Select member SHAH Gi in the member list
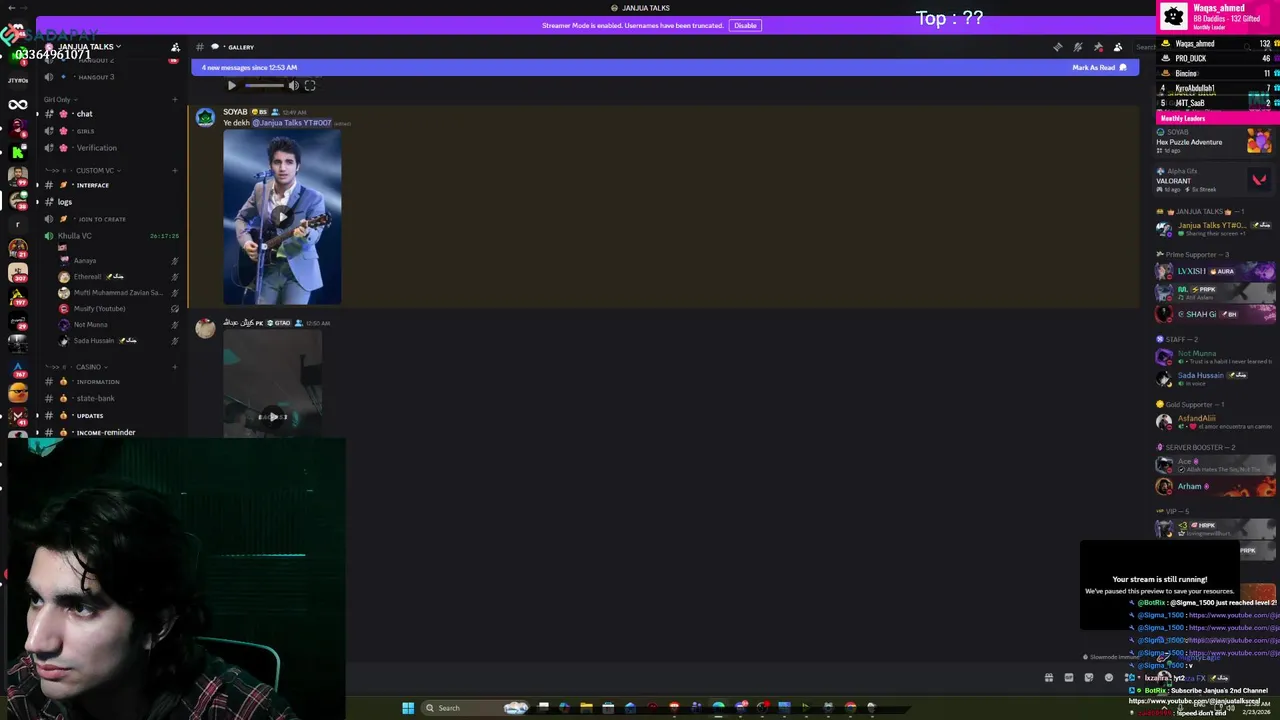This screenshot has width=1280, height=720. click(1216, 314)
